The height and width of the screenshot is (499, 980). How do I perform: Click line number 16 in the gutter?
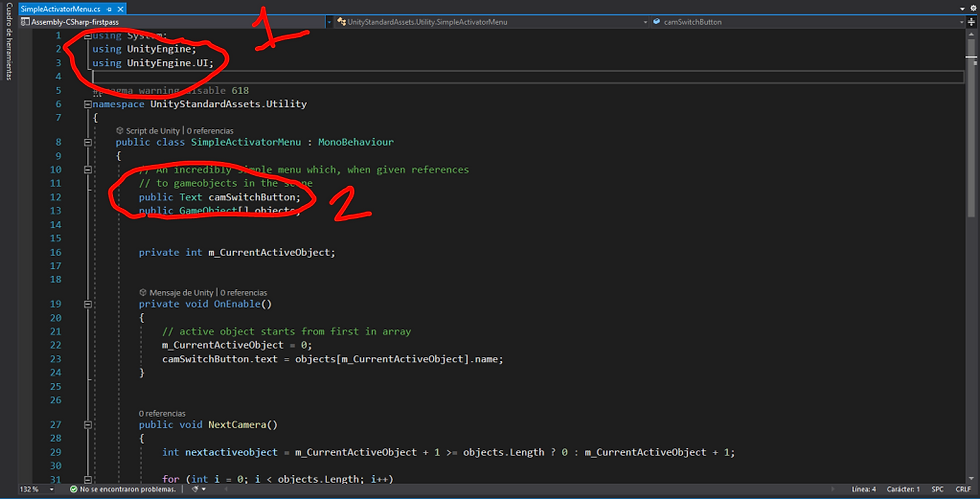click(56, 253)
